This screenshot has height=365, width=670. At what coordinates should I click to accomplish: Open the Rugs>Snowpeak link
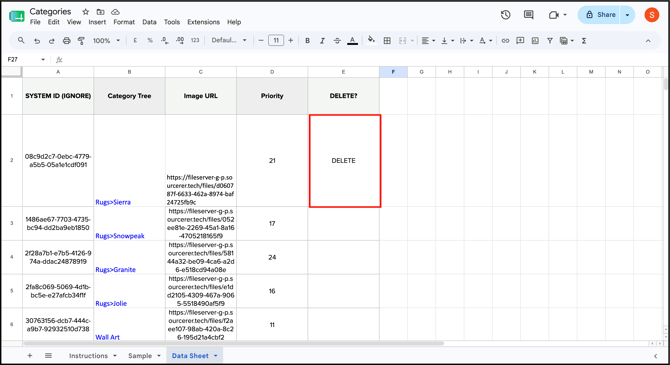click(x=120, y=236)
